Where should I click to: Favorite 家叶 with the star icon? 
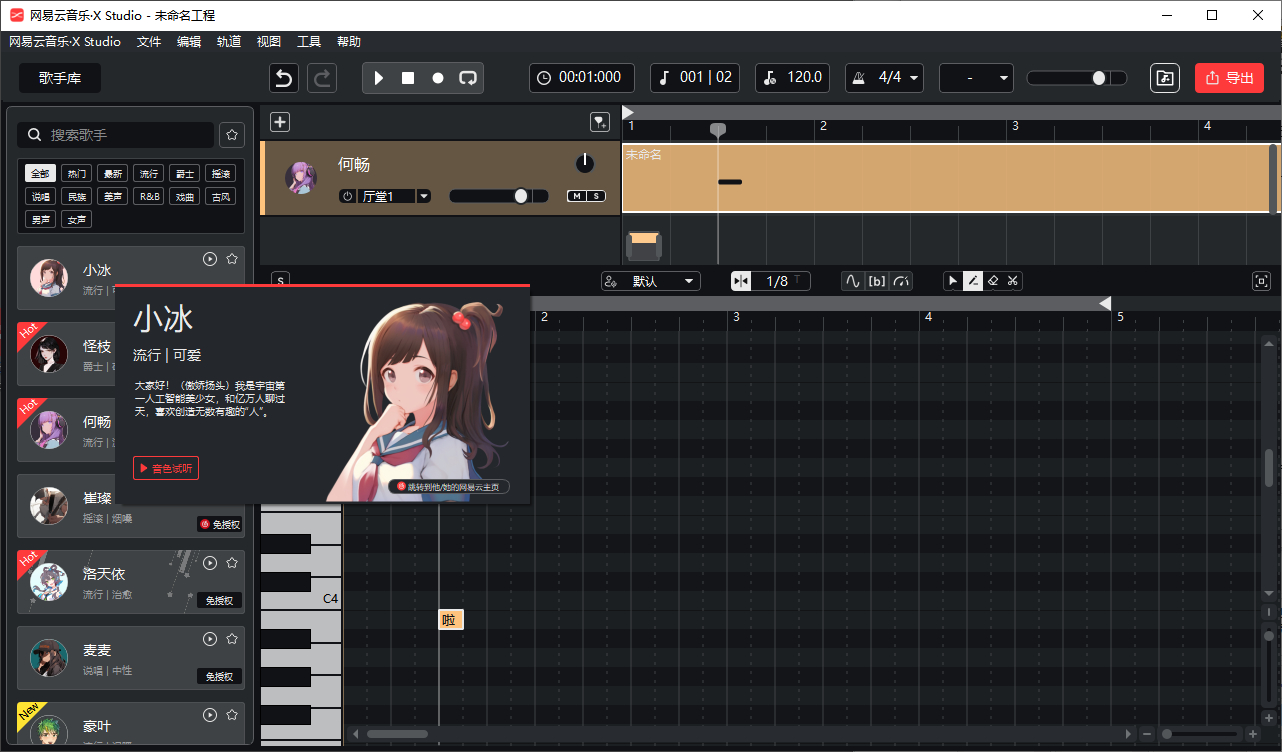coord(232,715)
